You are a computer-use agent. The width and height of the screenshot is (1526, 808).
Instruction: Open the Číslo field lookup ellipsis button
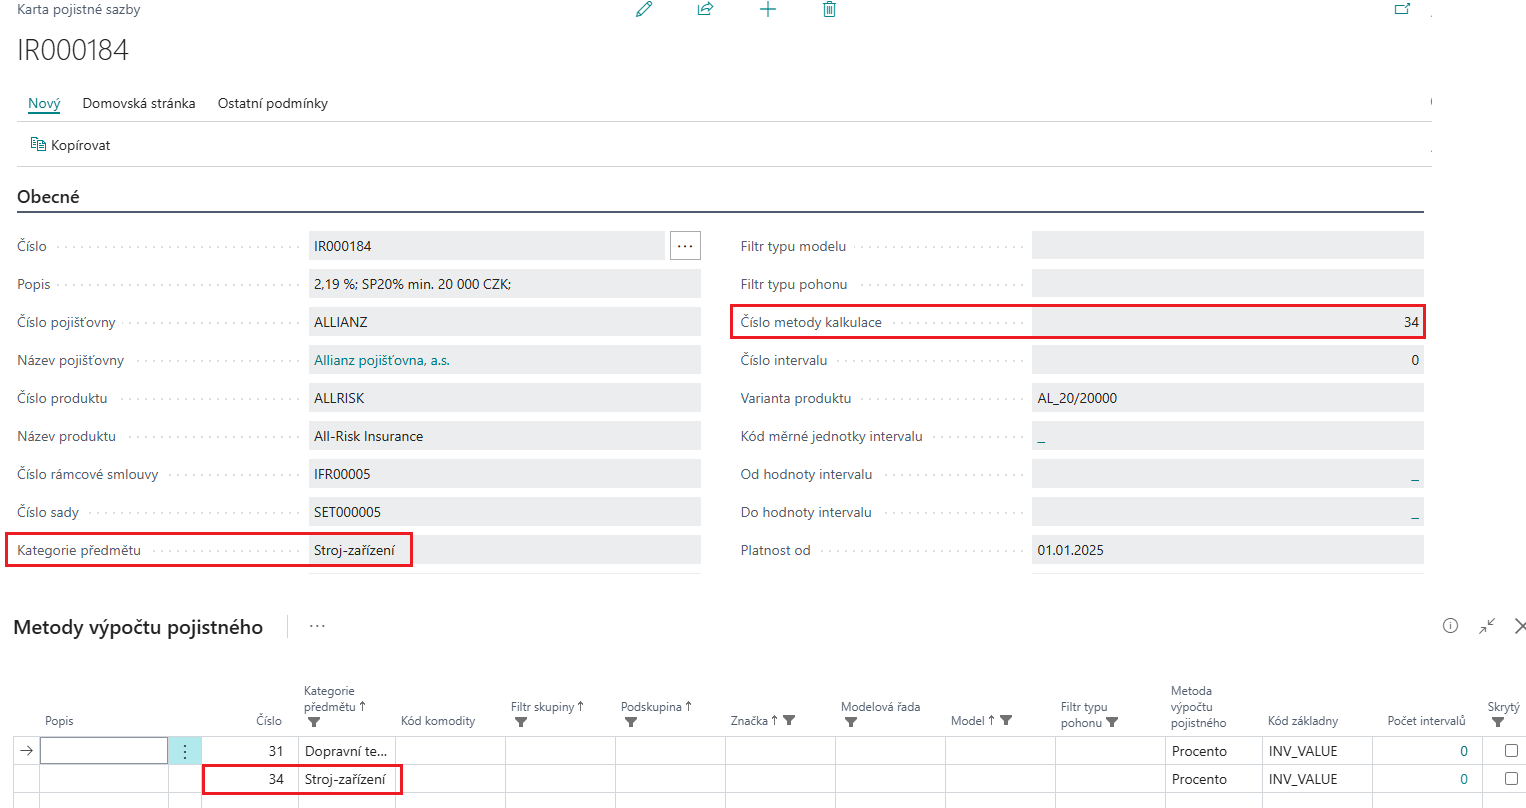tap(685, 246)
